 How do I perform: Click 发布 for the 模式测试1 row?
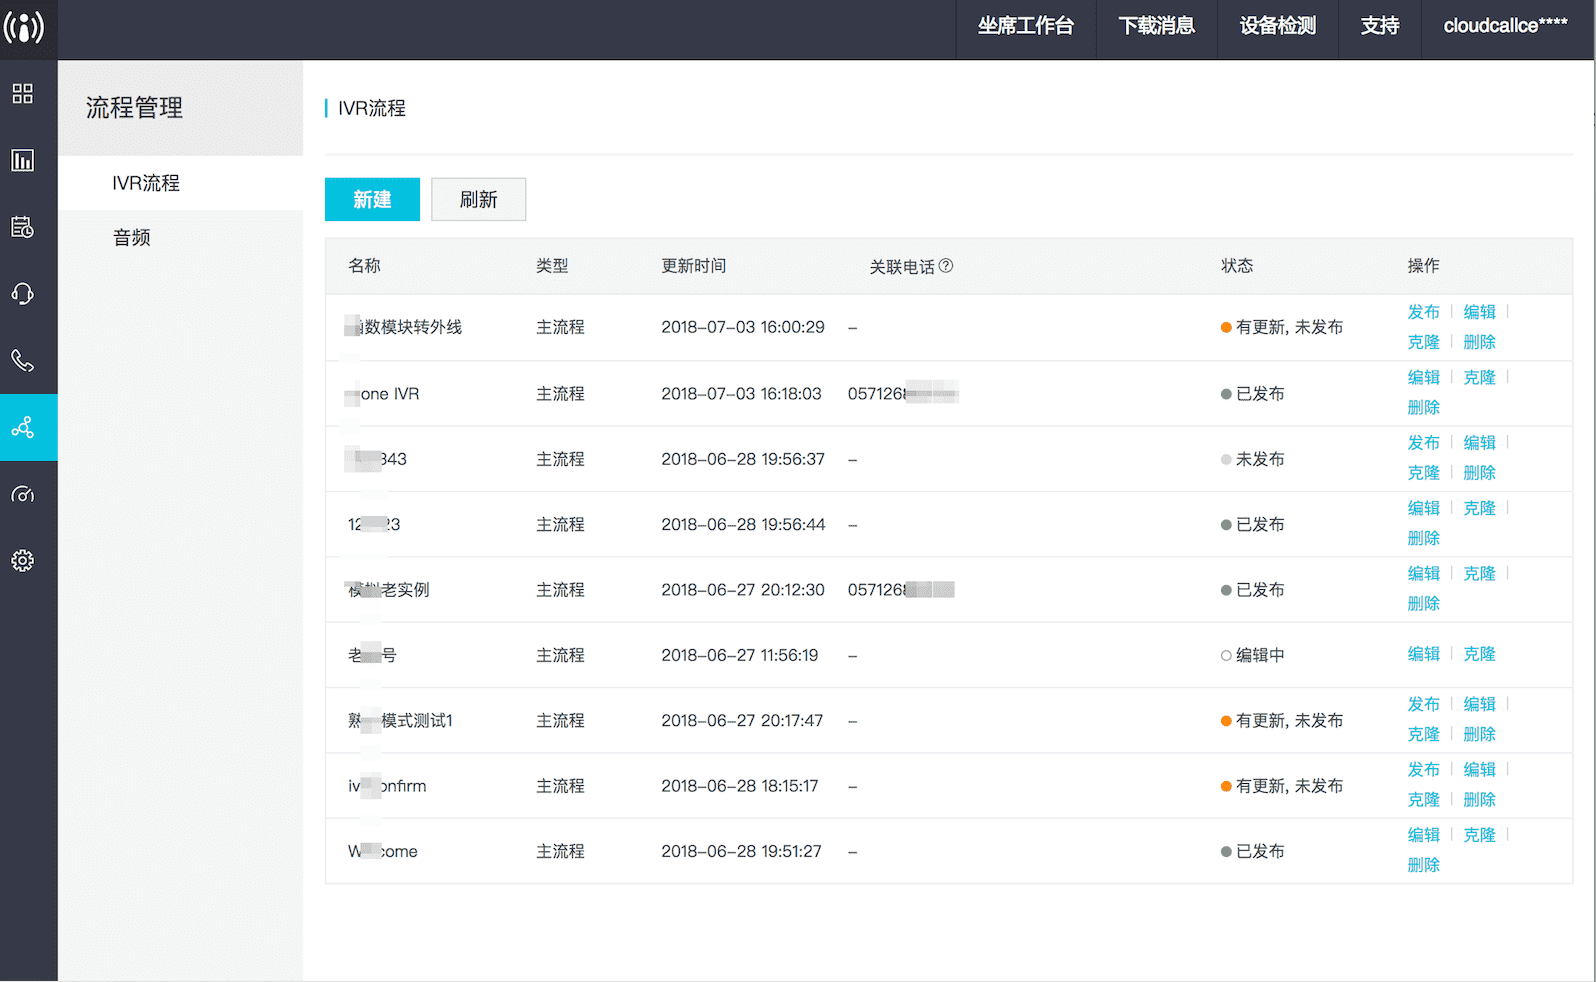pos(1424,704)
